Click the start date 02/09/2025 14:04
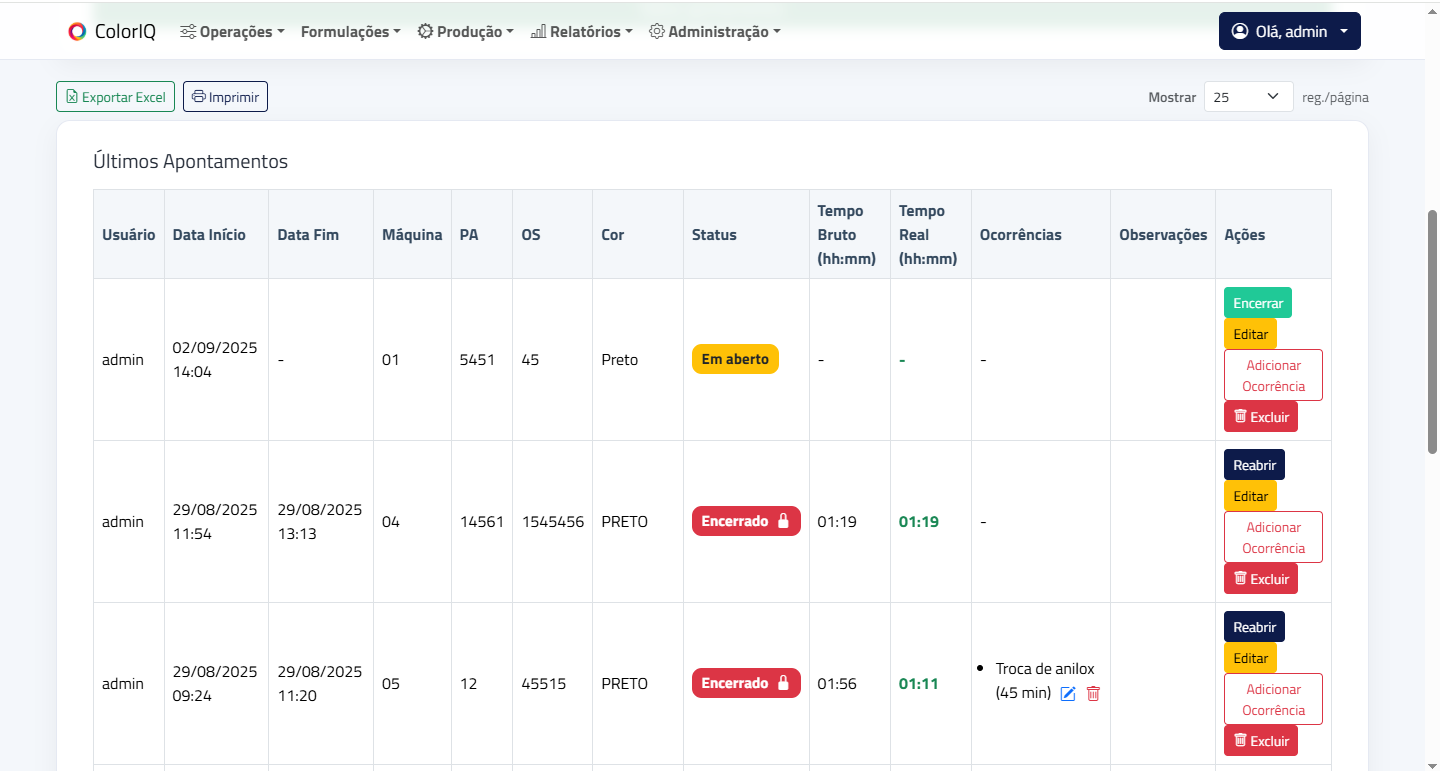 [215, 360]
